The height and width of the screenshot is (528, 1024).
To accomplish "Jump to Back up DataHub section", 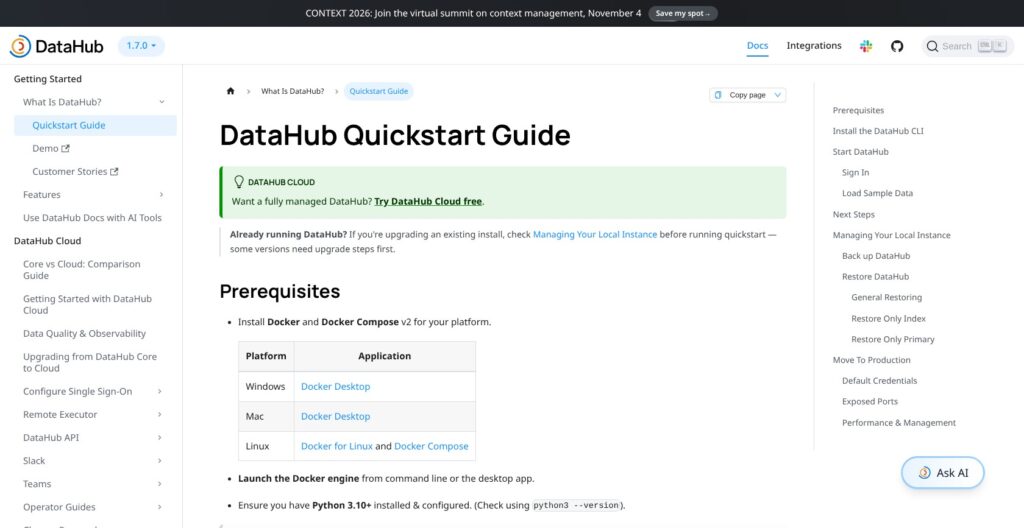I will click(876, 256).
